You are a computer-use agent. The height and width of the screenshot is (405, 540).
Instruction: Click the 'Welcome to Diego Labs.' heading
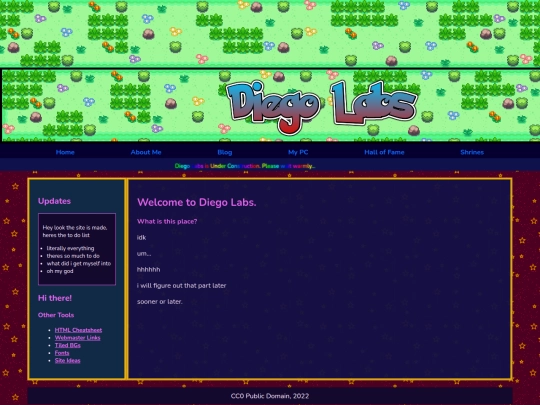(x=197, y=202)
